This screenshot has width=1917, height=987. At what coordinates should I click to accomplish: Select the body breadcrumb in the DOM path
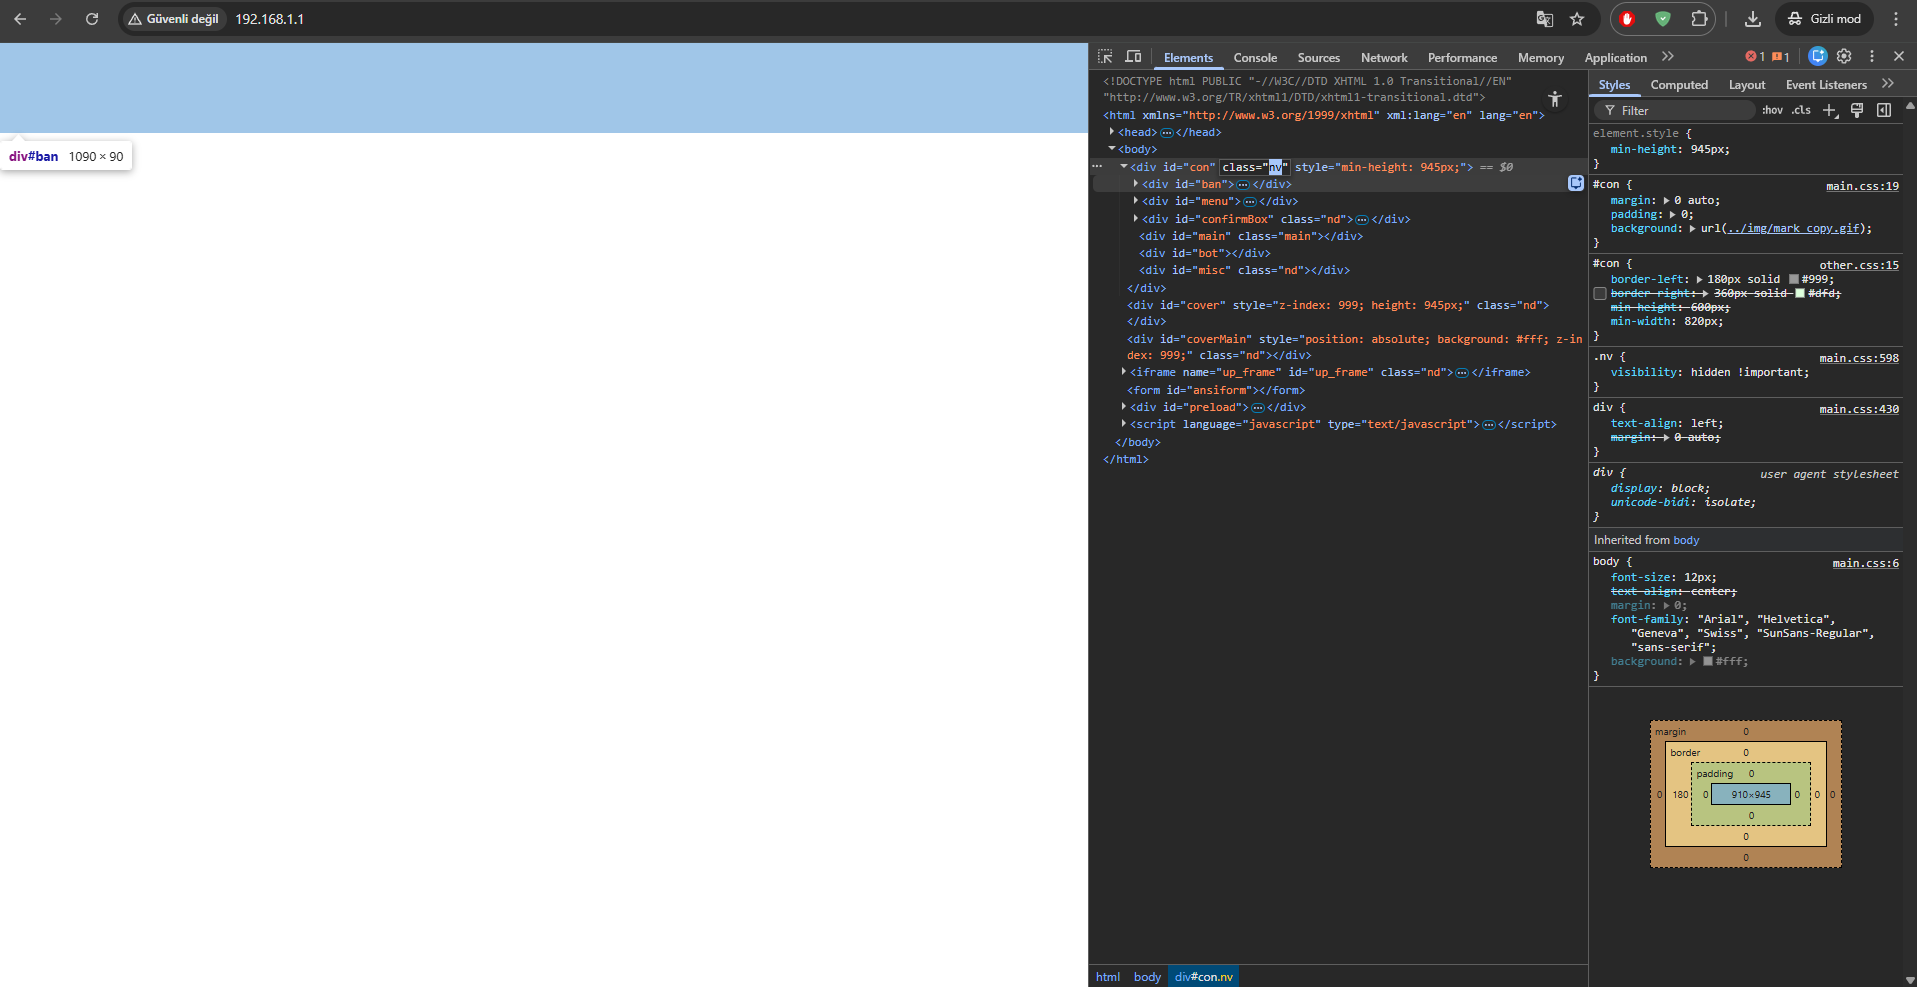point(1147,977)
